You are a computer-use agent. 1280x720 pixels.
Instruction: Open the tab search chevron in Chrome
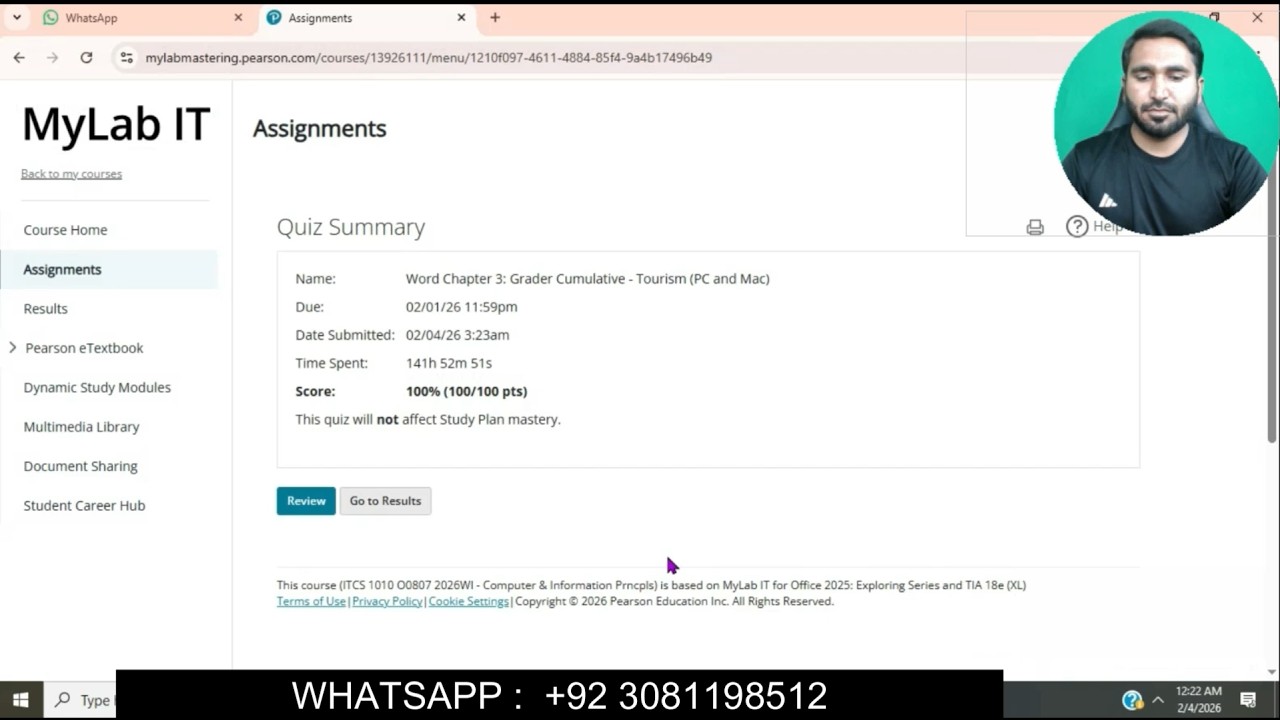coord(17,17)
